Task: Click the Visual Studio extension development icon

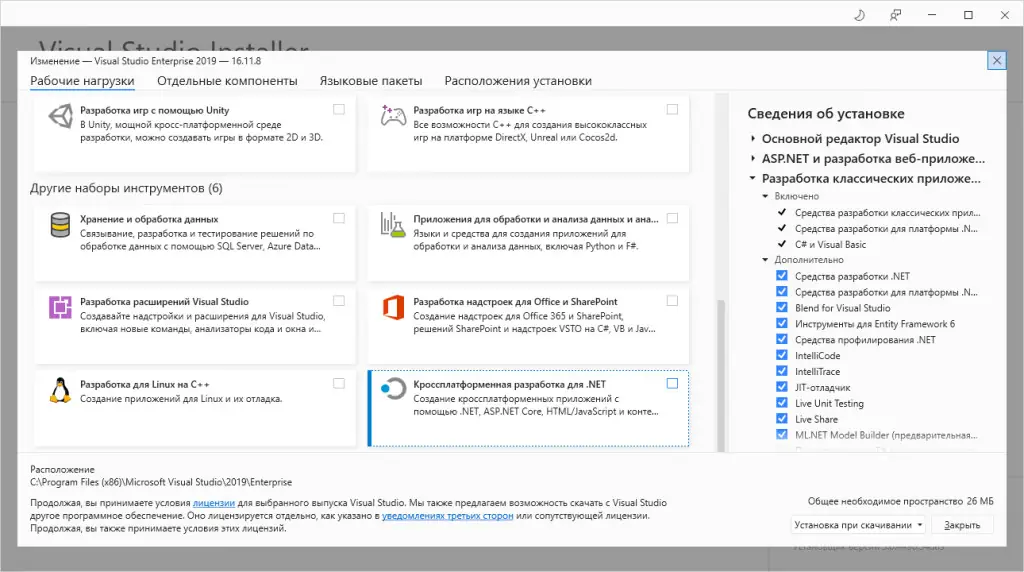Action: (60, 307)
